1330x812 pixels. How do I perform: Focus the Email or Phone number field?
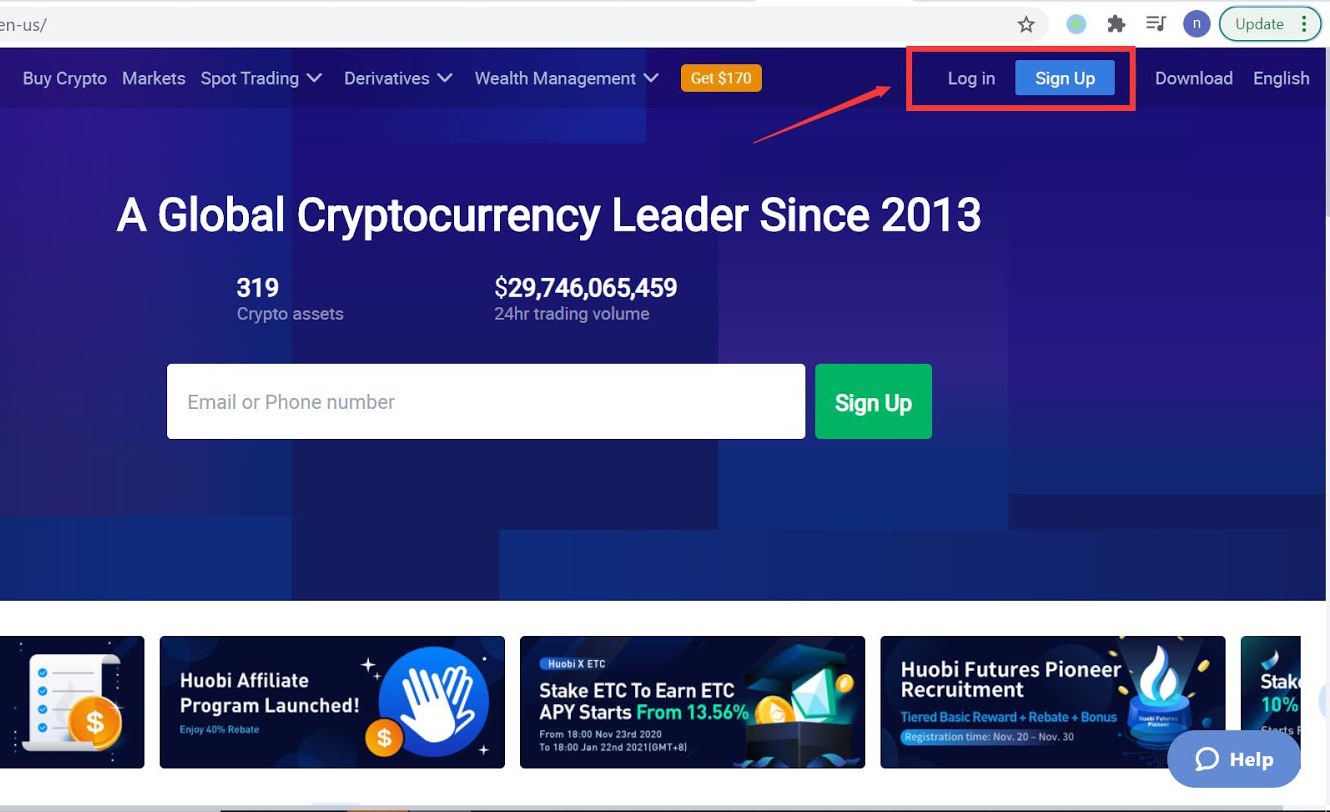pos(486,401)
